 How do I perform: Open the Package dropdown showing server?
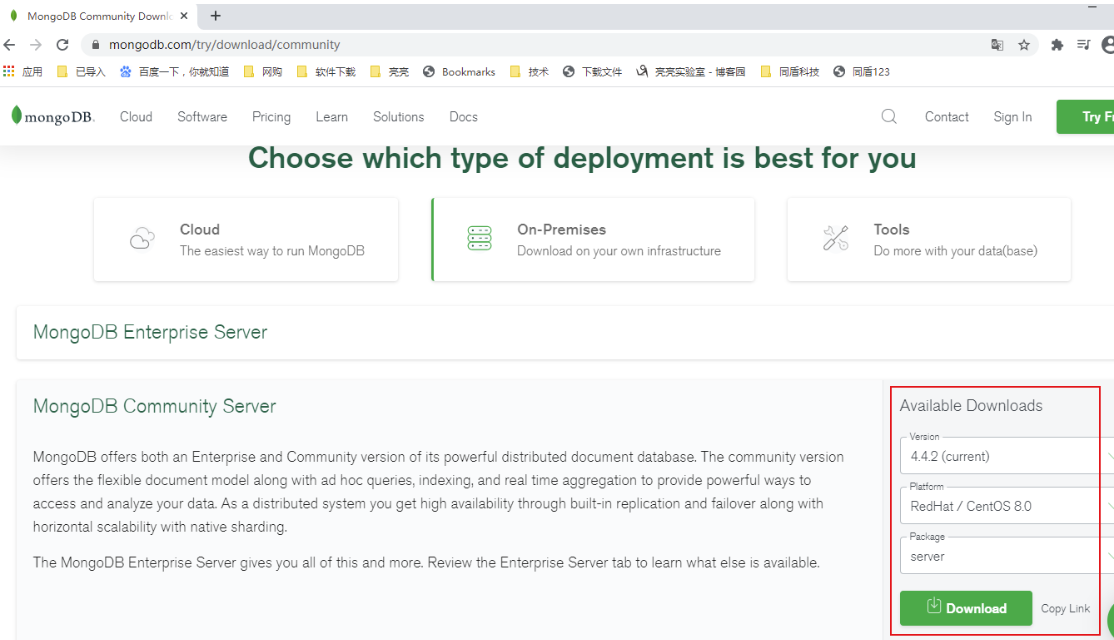click(1007, 556)
